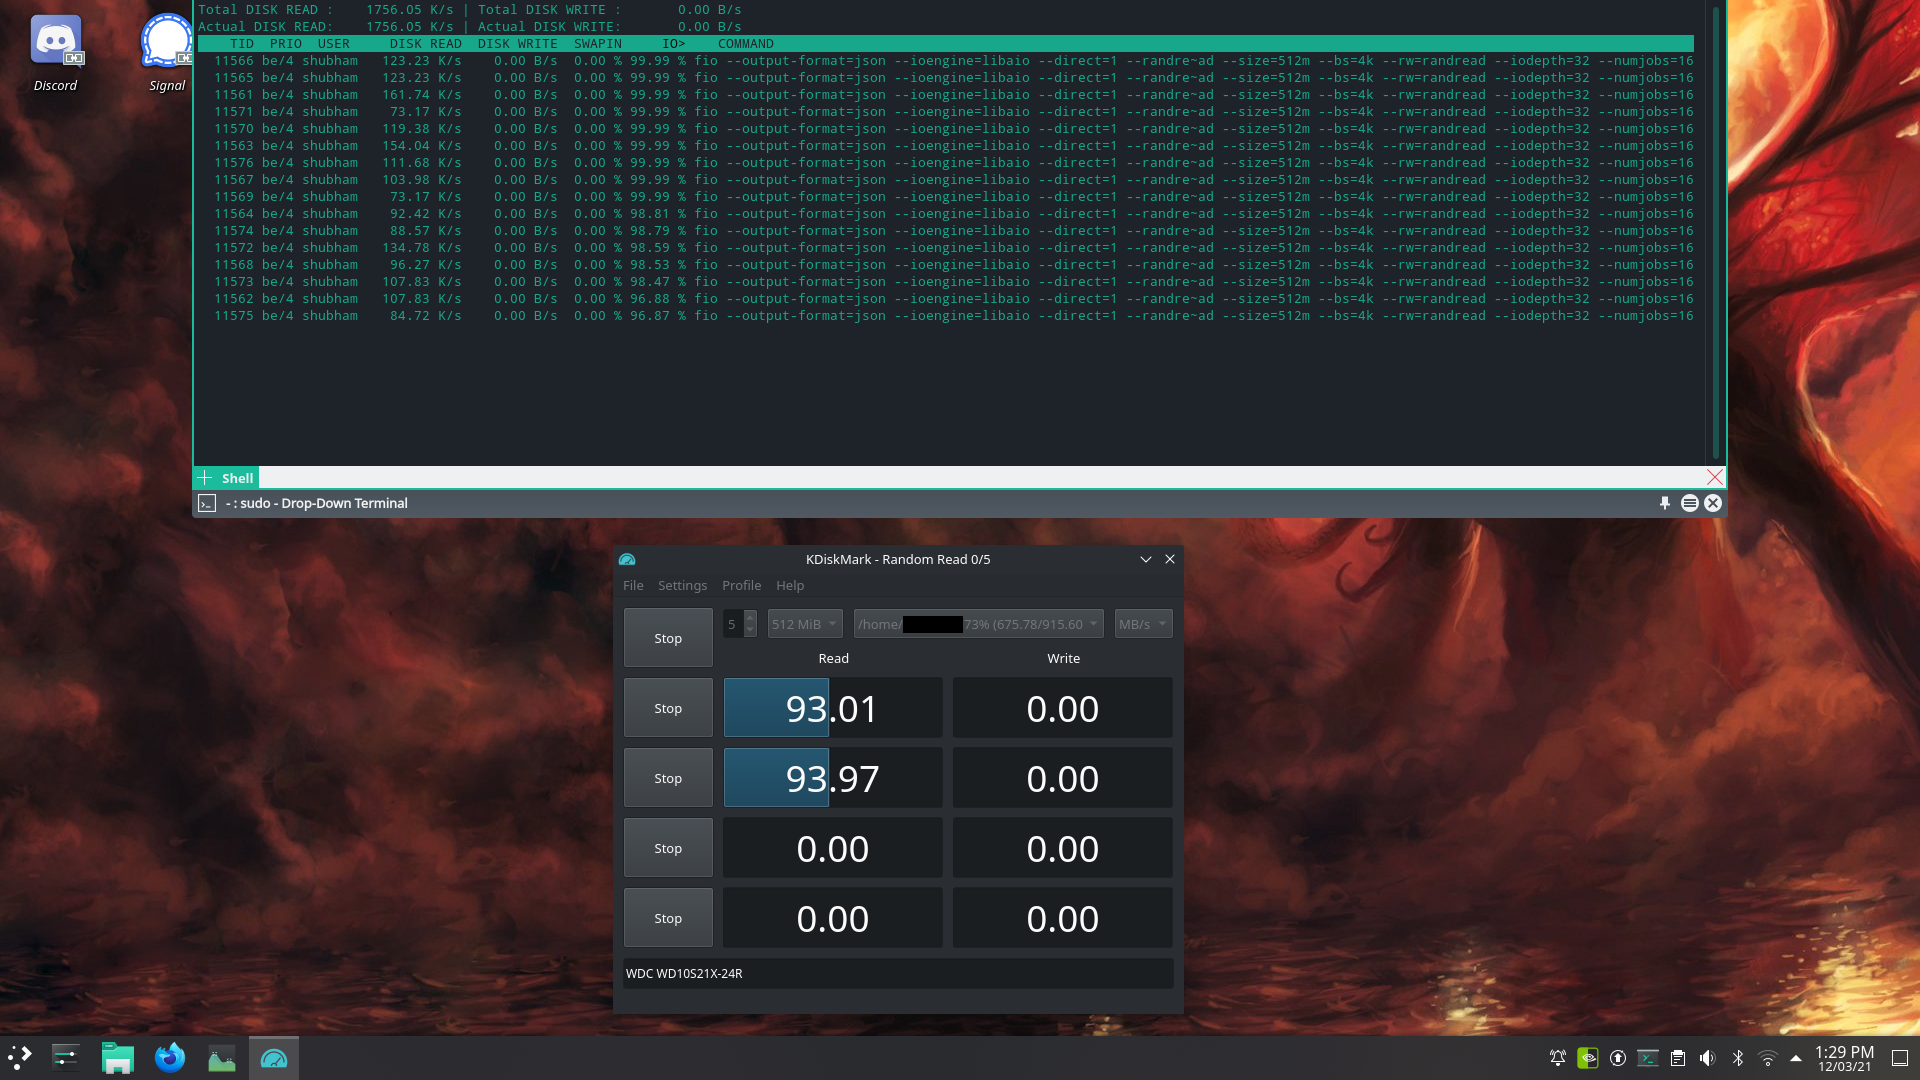Toggle Bluetooth from the system tray

tap(1737, 1057)
